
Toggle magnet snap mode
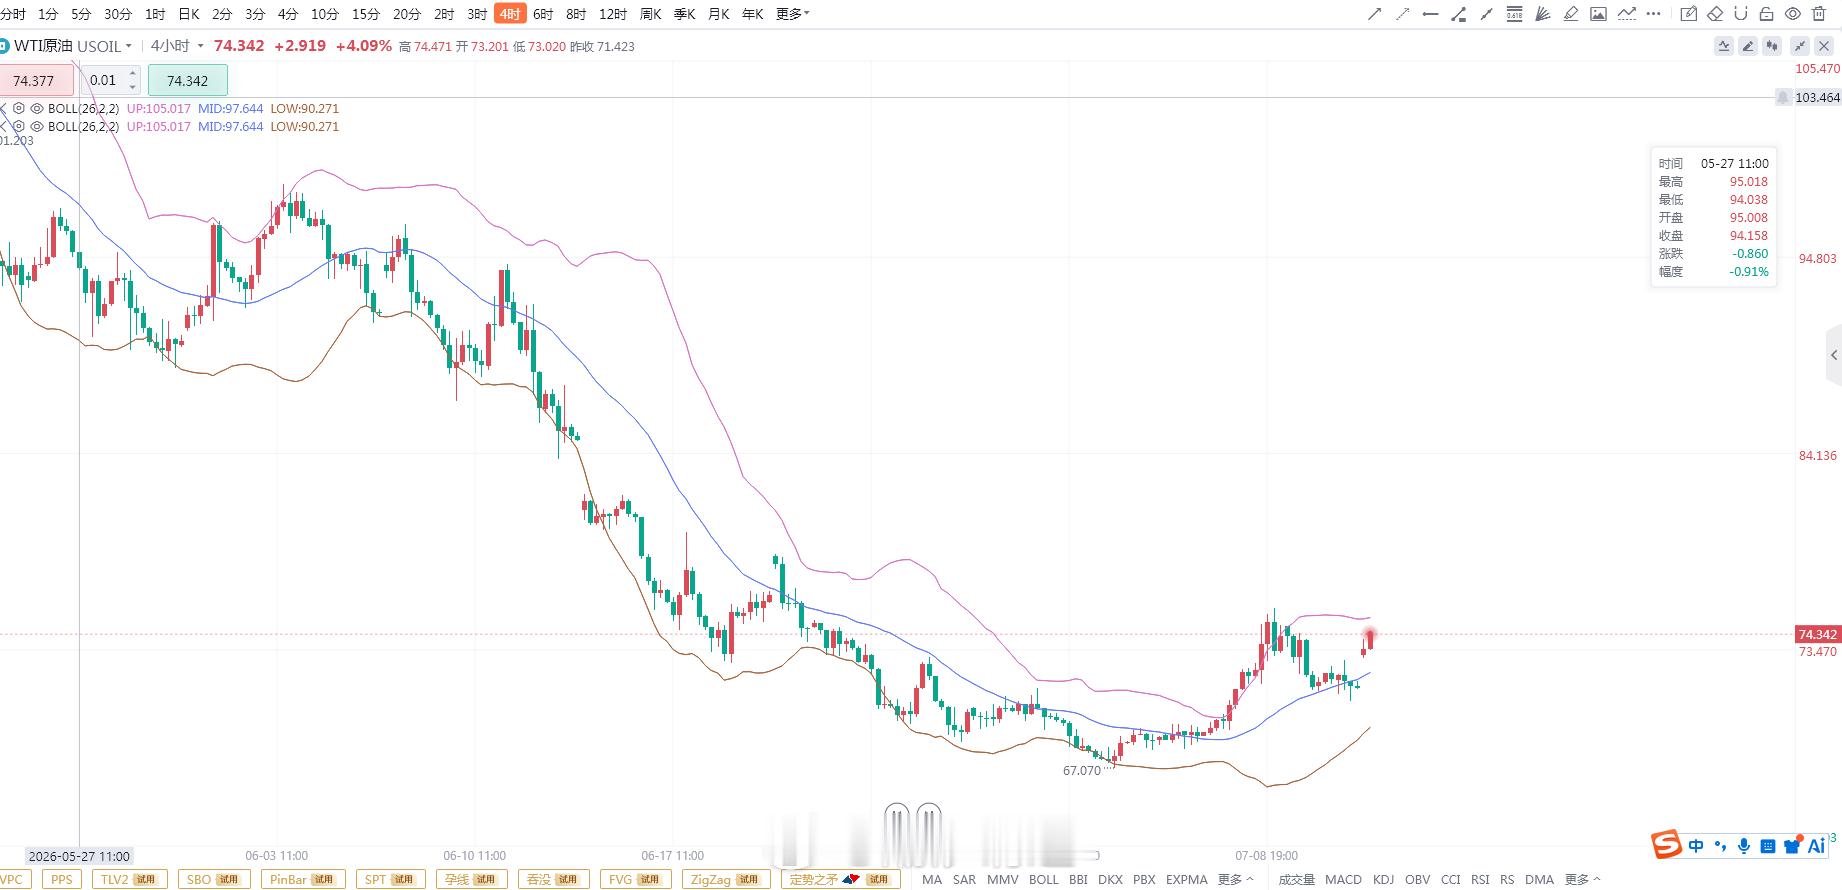(1740, 14)
